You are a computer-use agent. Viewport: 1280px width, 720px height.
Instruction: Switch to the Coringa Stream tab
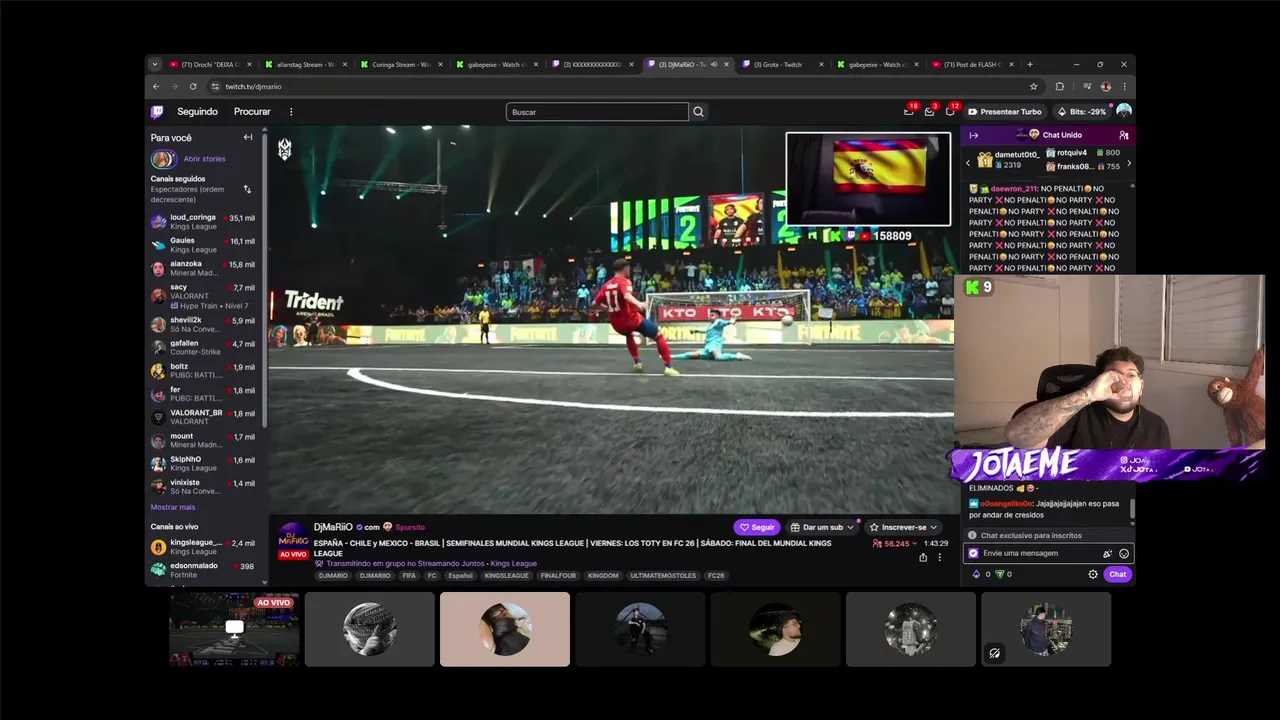(400, 64)
